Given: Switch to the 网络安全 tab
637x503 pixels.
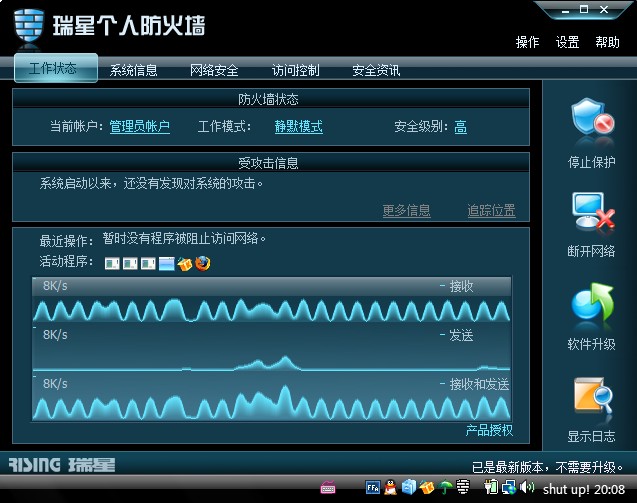Looking at the screenshot, I should 214,70.
